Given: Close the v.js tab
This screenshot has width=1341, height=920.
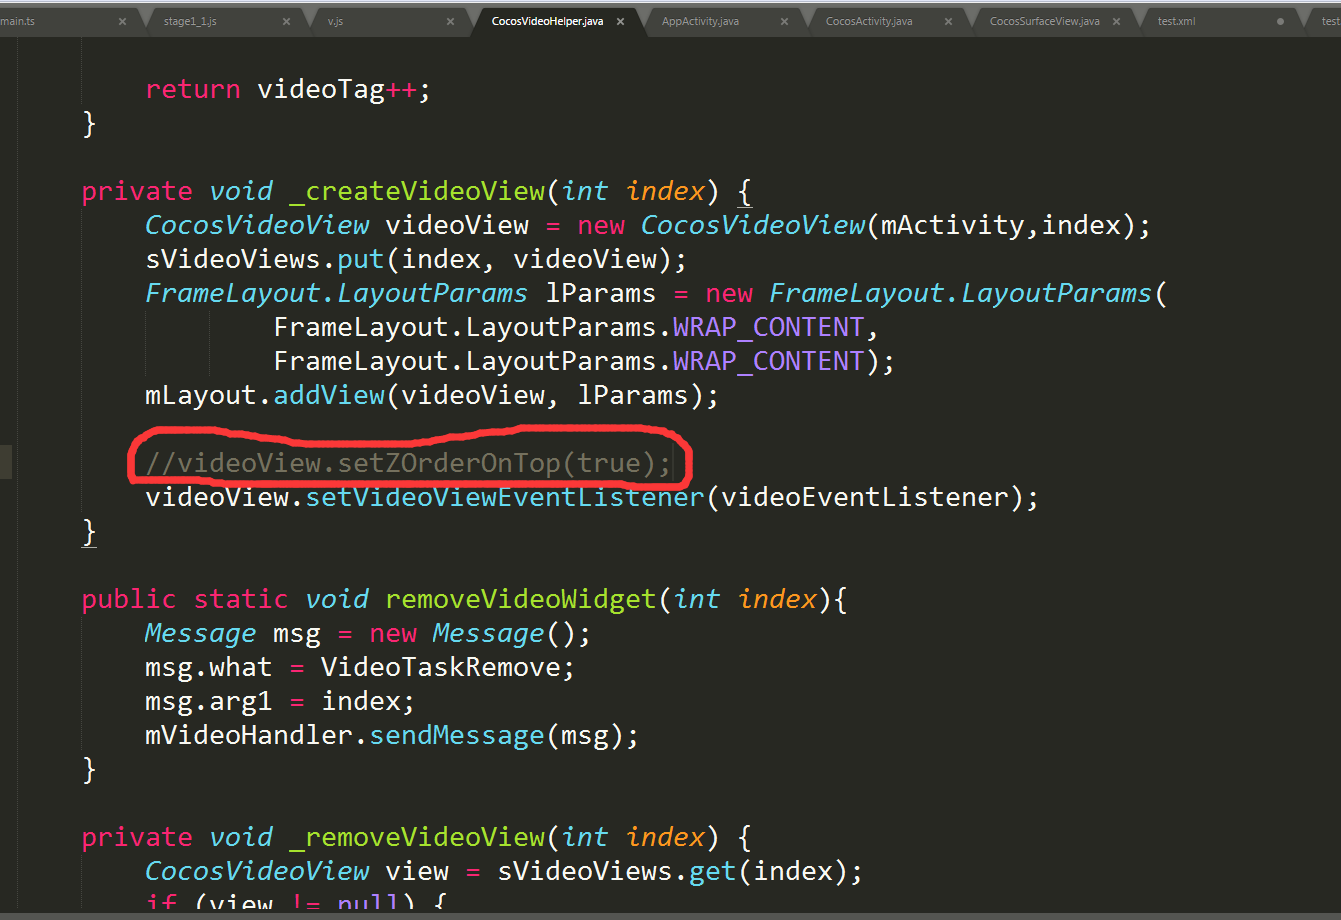Looking at the screenshot, I should pos(450,21).
